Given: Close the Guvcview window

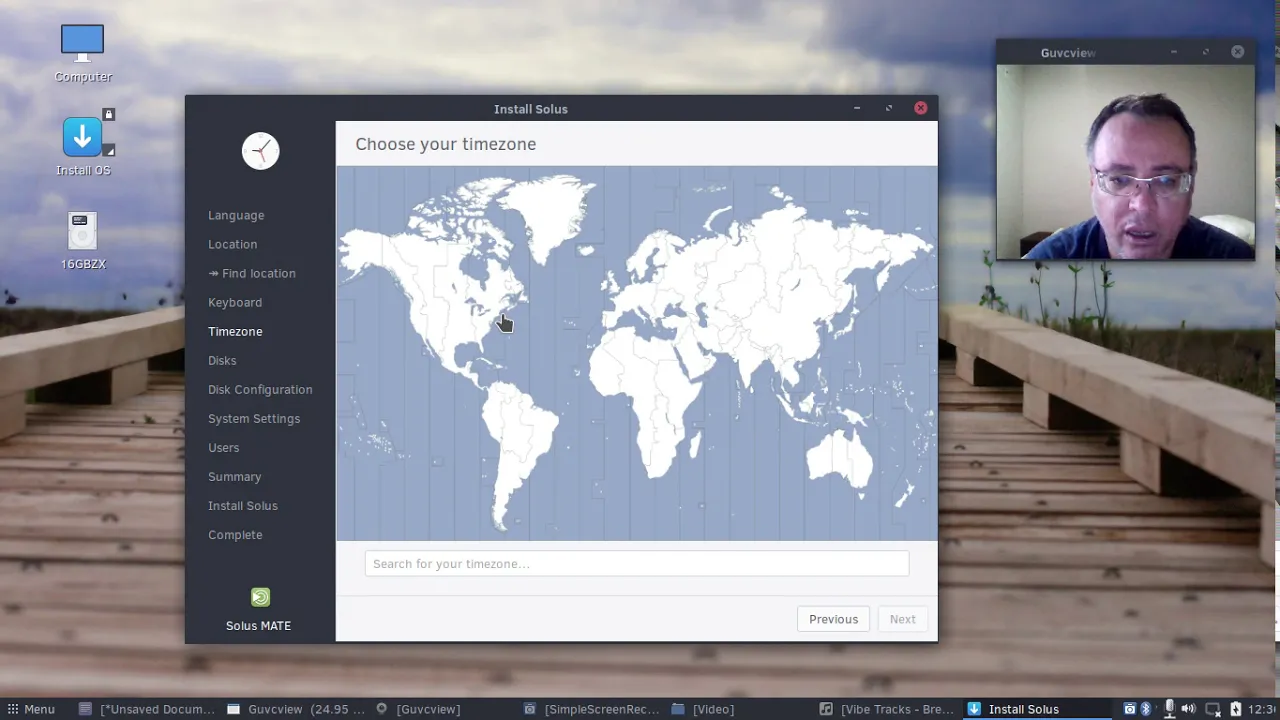Looking at the screenshot, I should pyautogui.click(x=1238, y=52).
